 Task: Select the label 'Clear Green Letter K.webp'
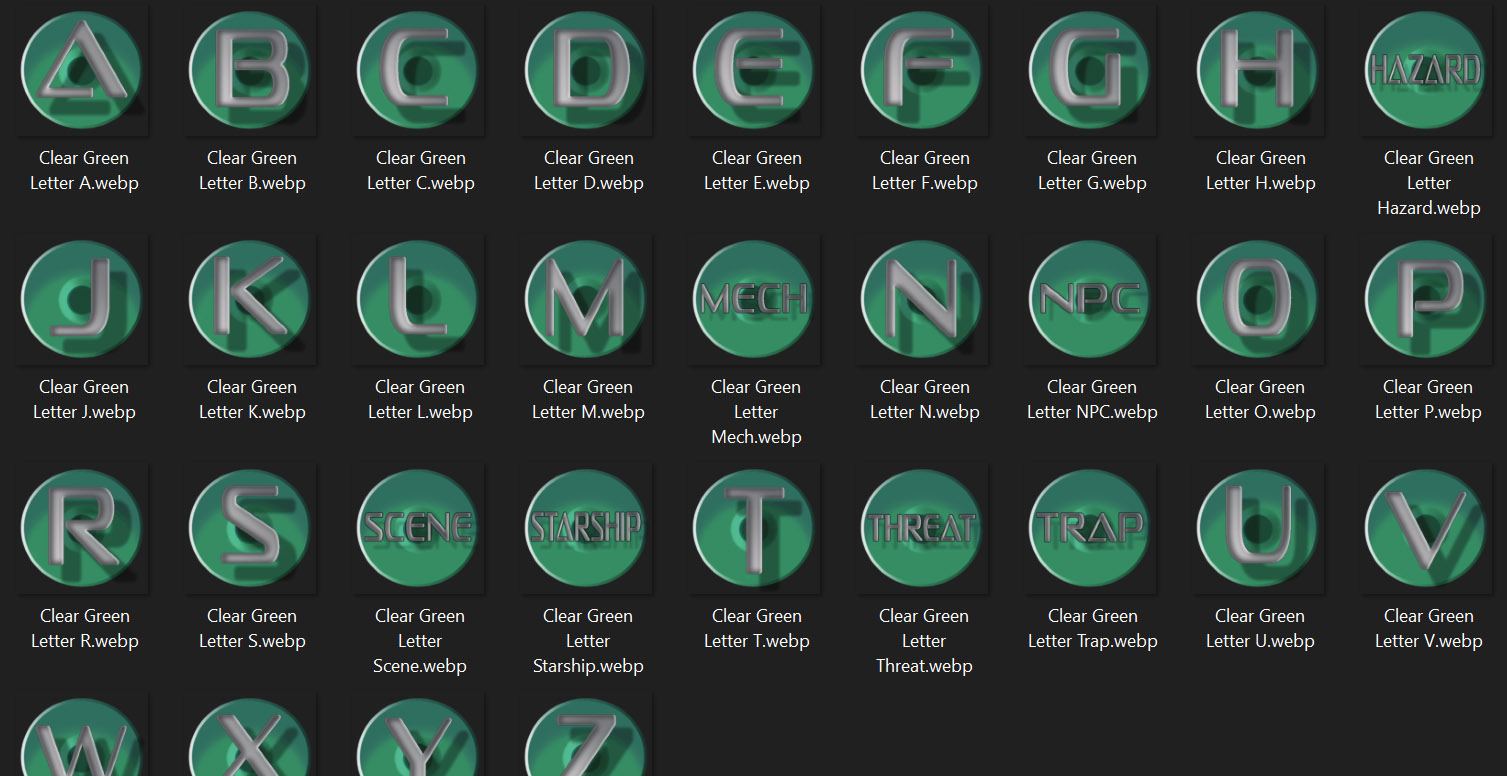tap(252, 399)
